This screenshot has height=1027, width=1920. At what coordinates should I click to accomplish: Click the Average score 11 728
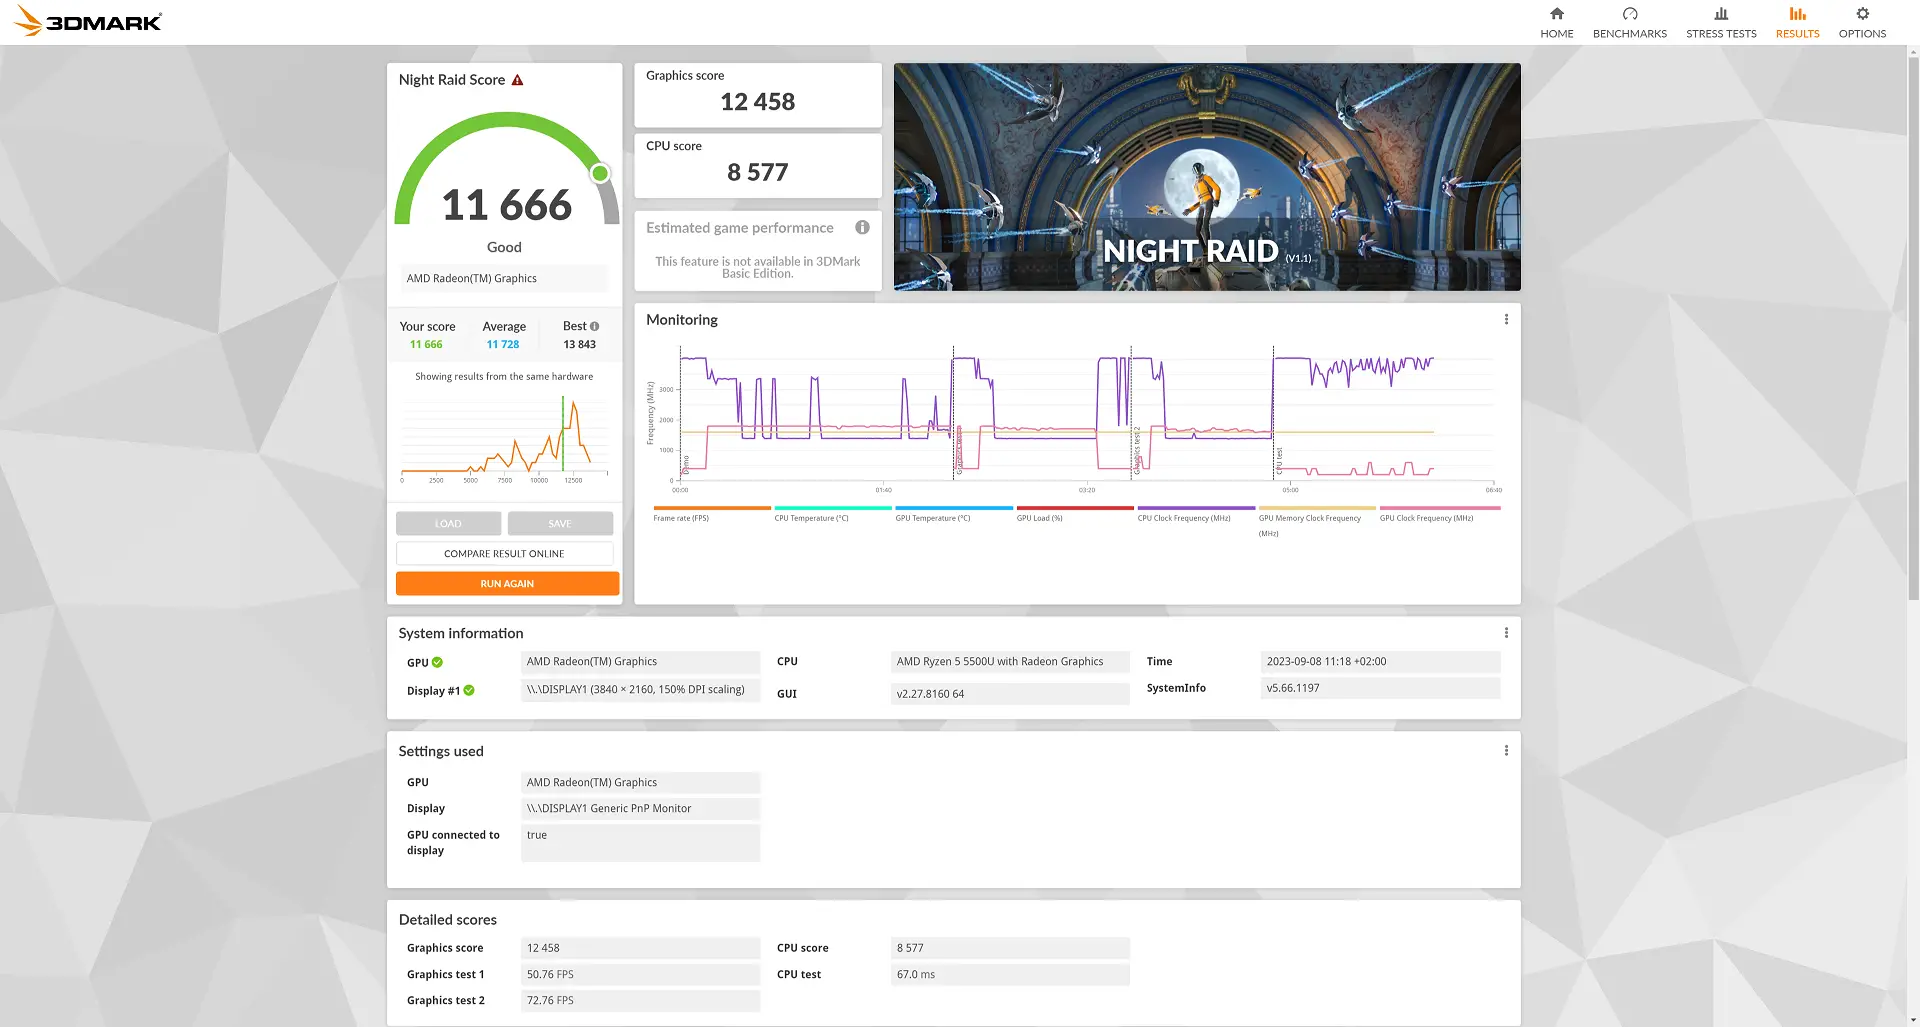pyautogui.click(x=503, y=344)
